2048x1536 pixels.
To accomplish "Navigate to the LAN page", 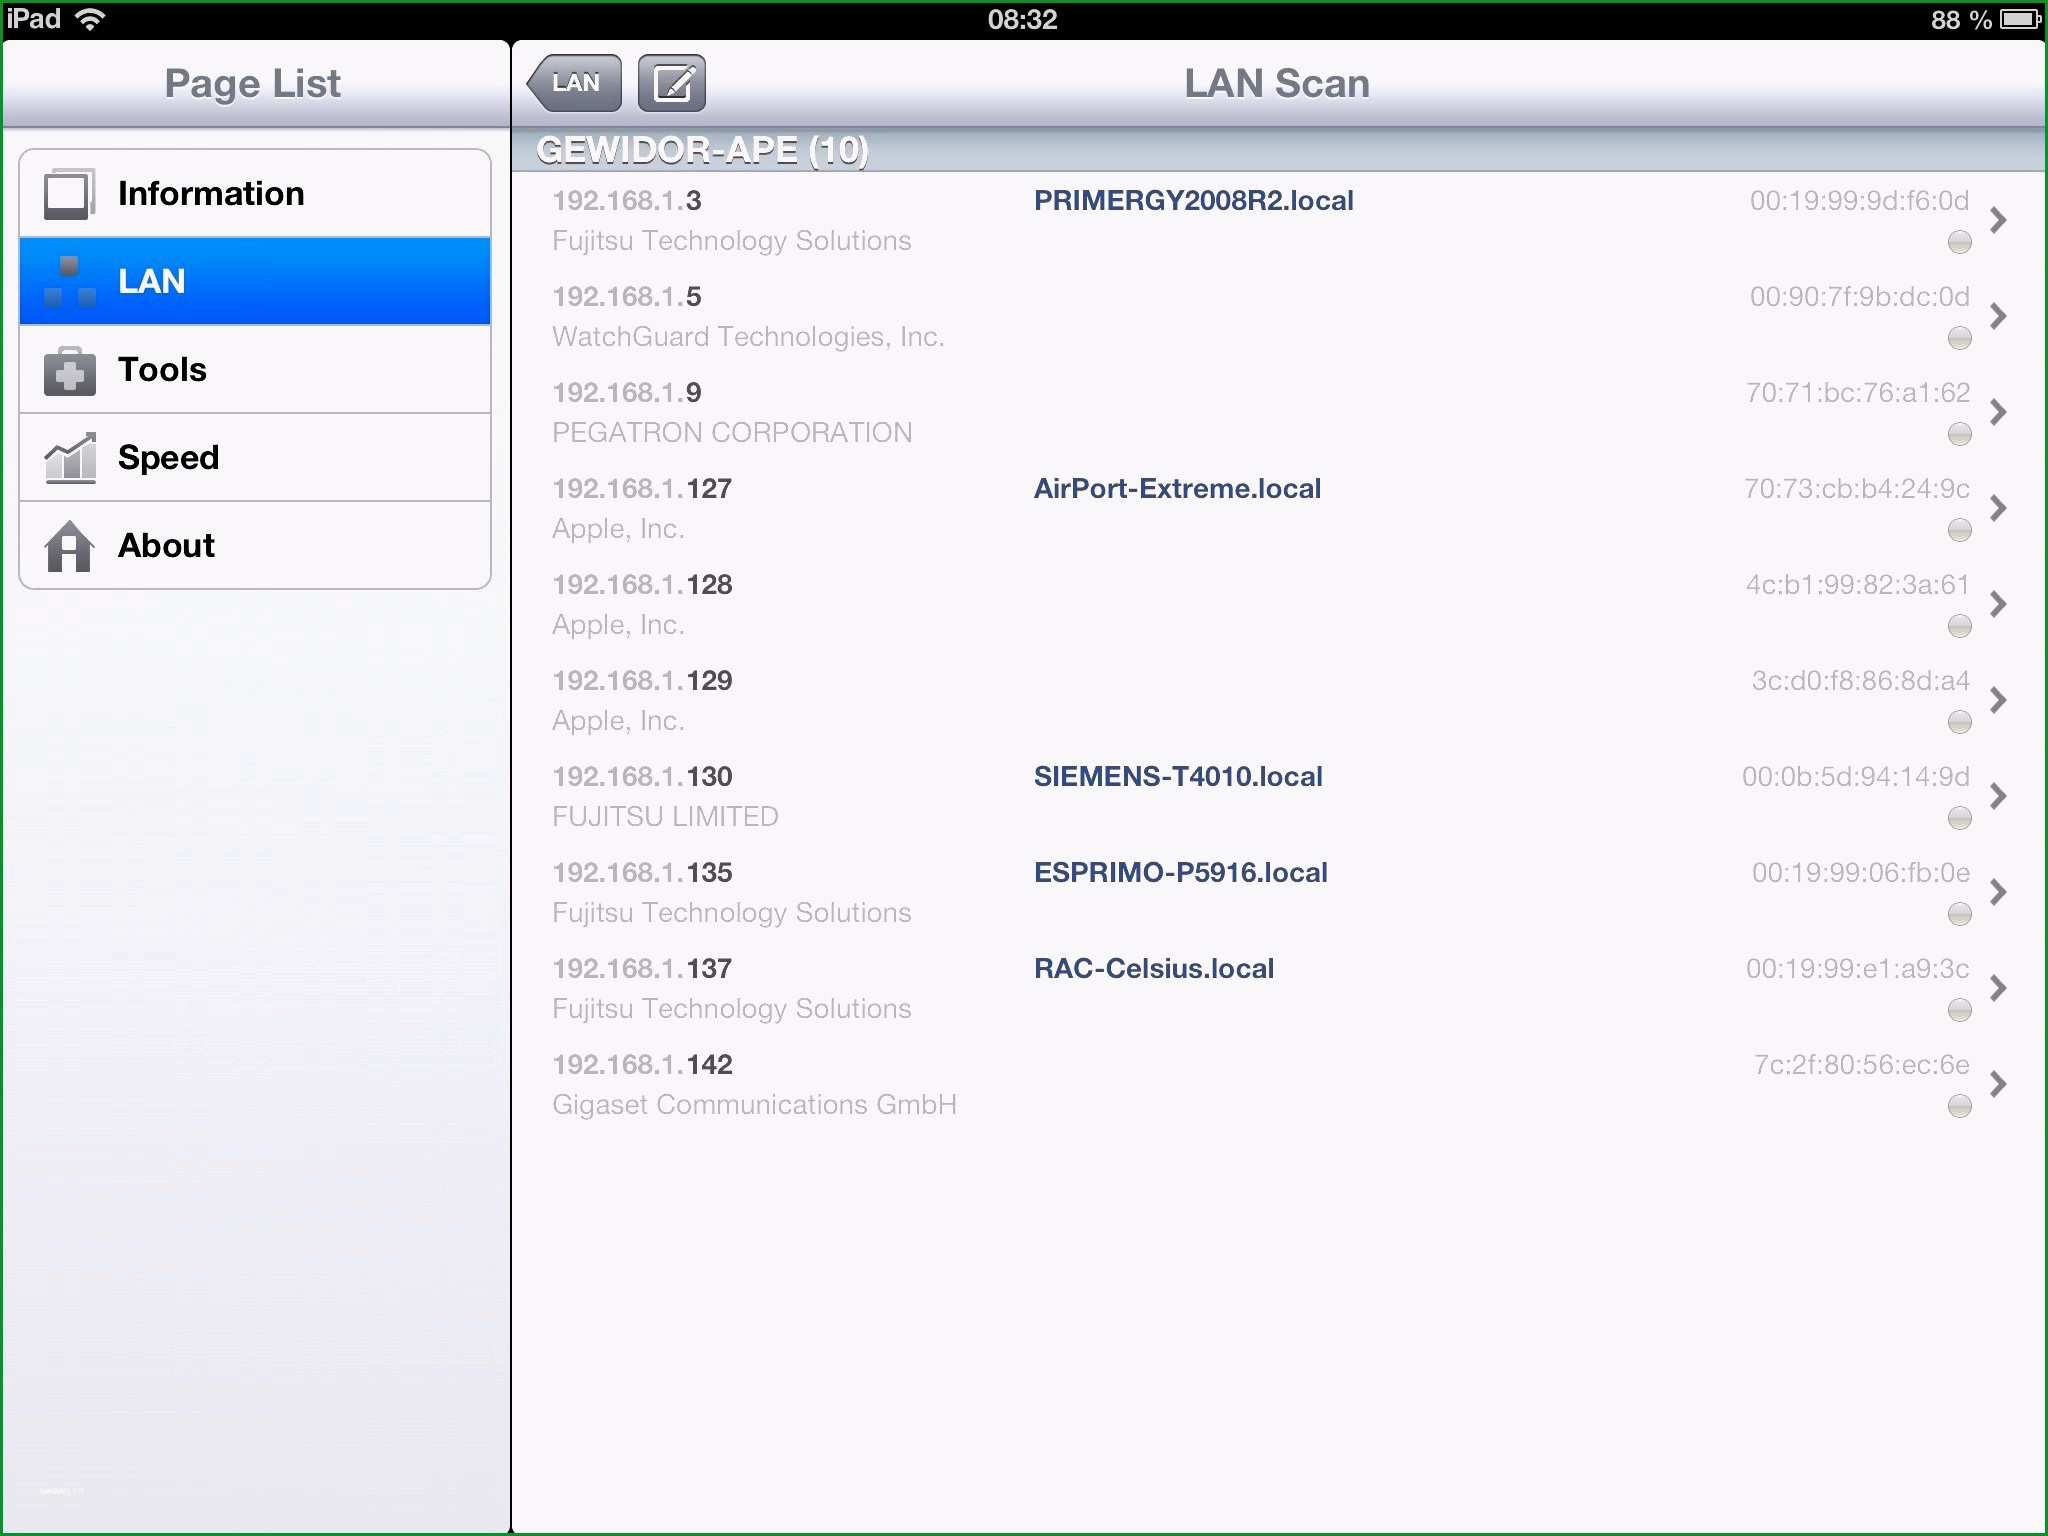I will [x=252, y=281].
